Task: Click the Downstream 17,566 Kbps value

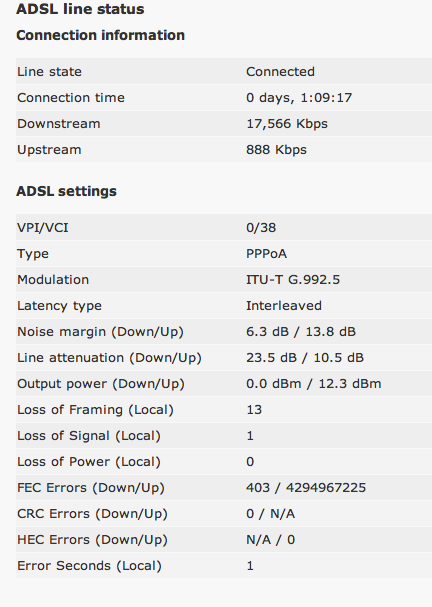Action: tap(287, 124)
